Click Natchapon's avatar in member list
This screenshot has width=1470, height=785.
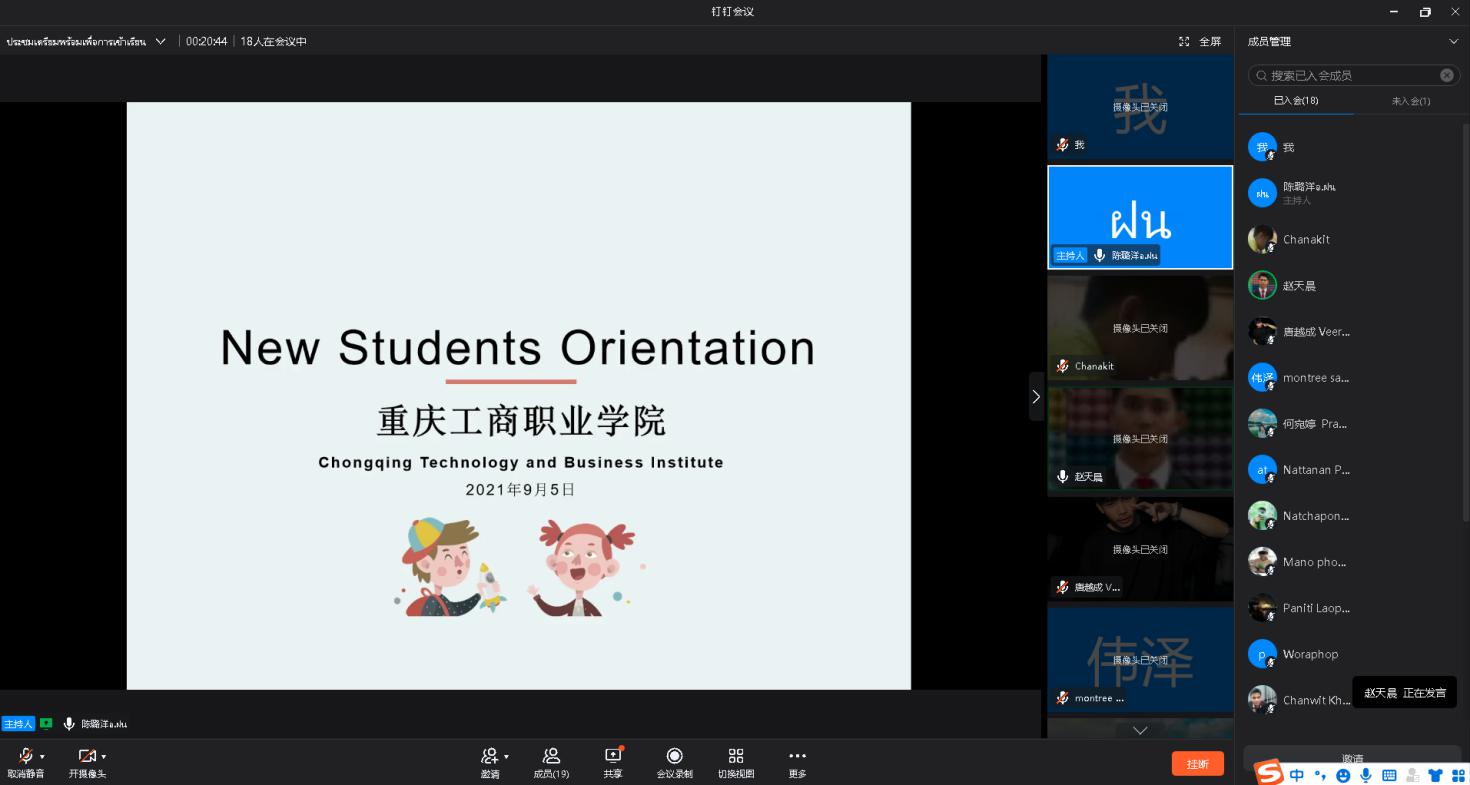pos(1262,515)
